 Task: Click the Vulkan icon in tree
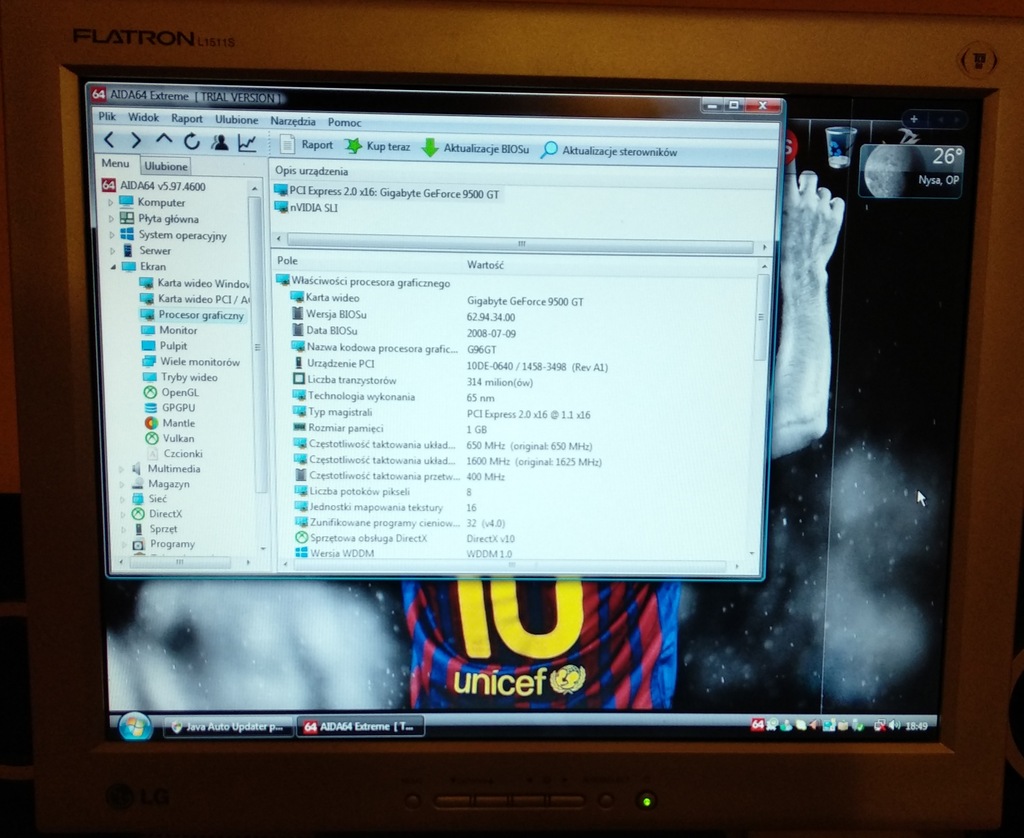pyautogui.click(x=152, y=438)
